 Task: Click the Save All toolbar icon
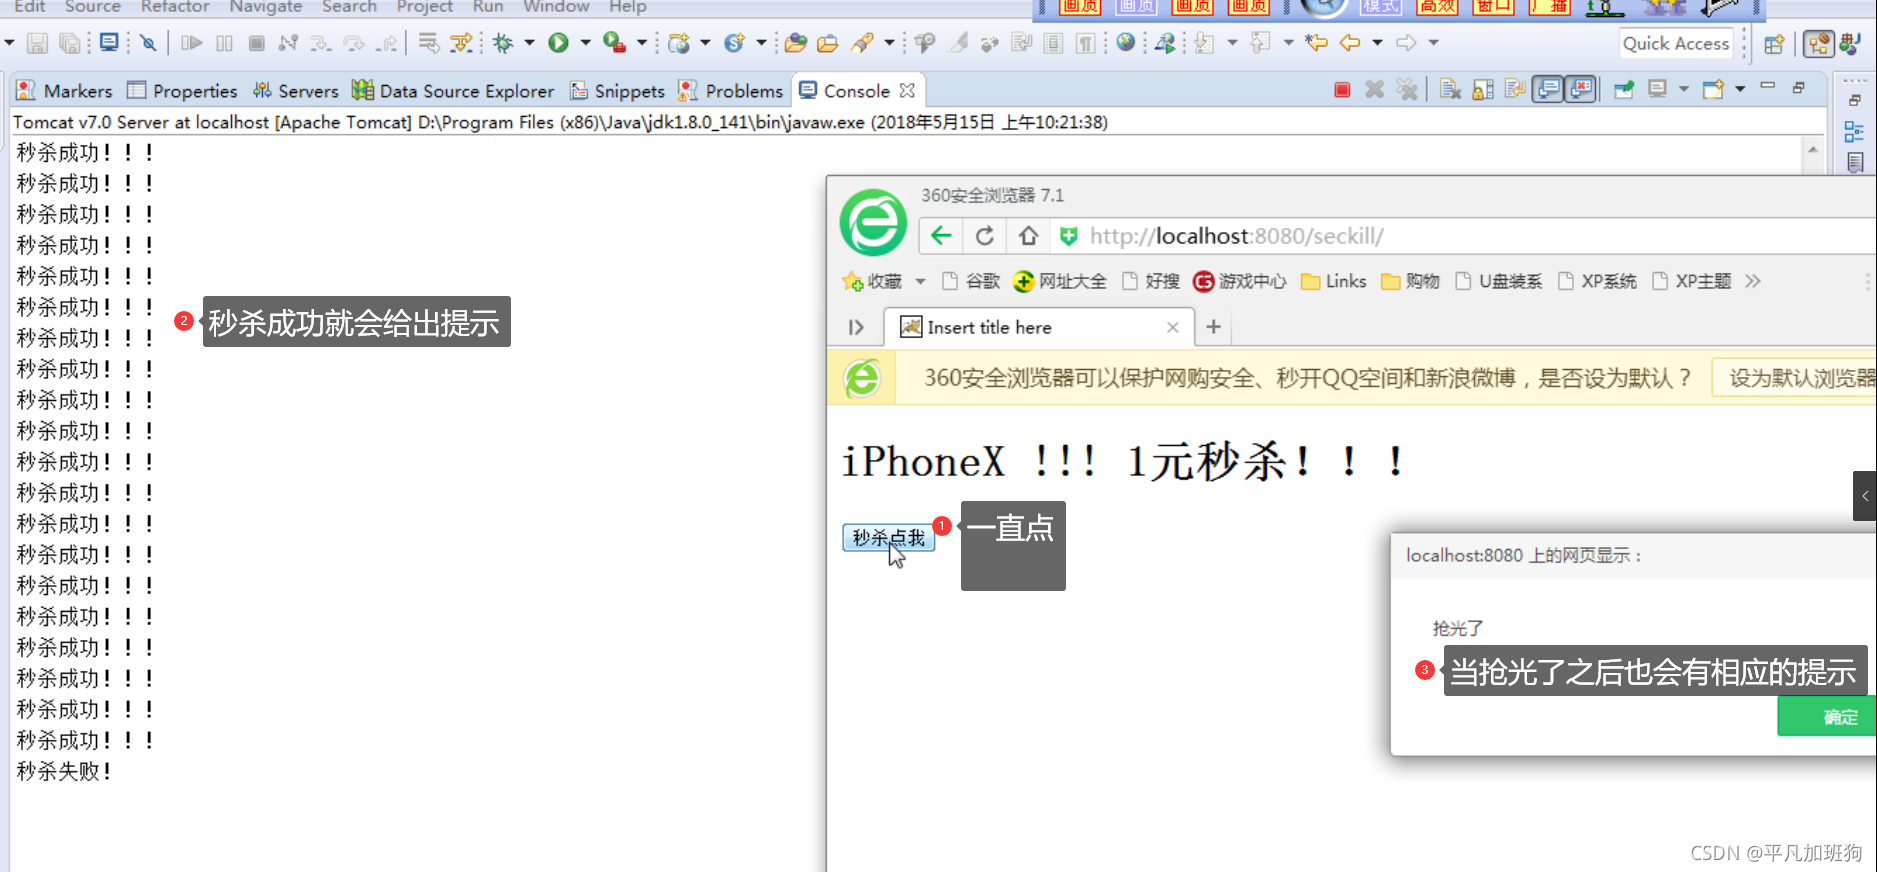(x=70, y=43)
